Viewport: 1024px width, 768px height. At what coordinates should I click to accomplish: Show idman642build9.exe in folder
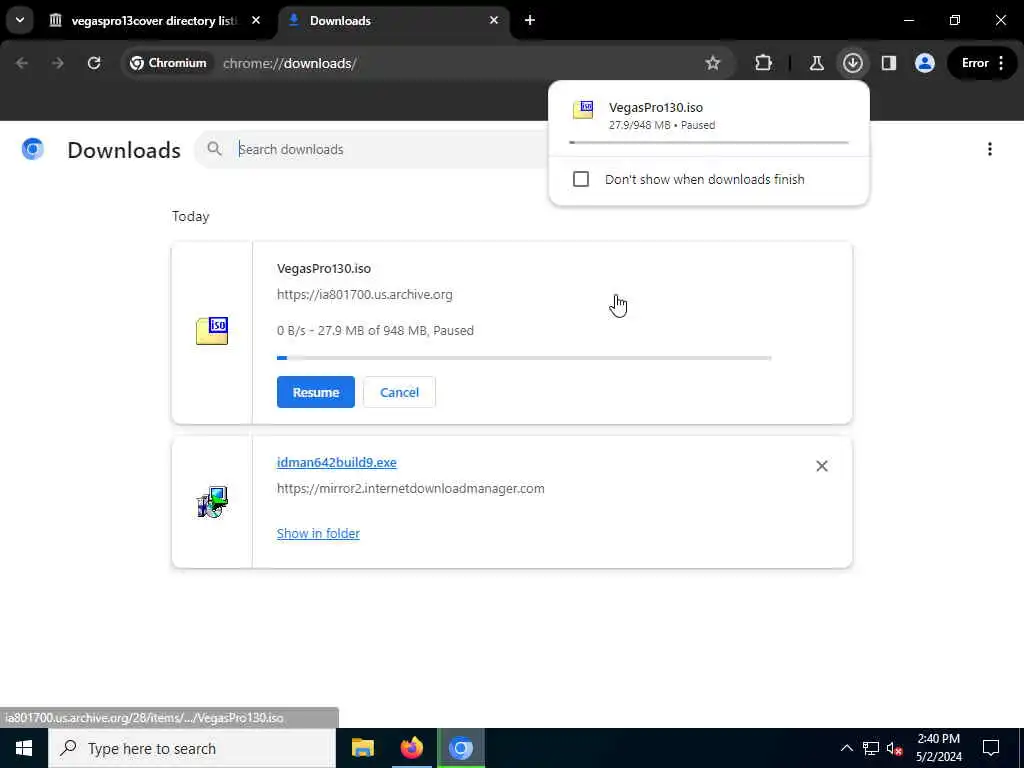pyautogui.click(x=318, y=534)
